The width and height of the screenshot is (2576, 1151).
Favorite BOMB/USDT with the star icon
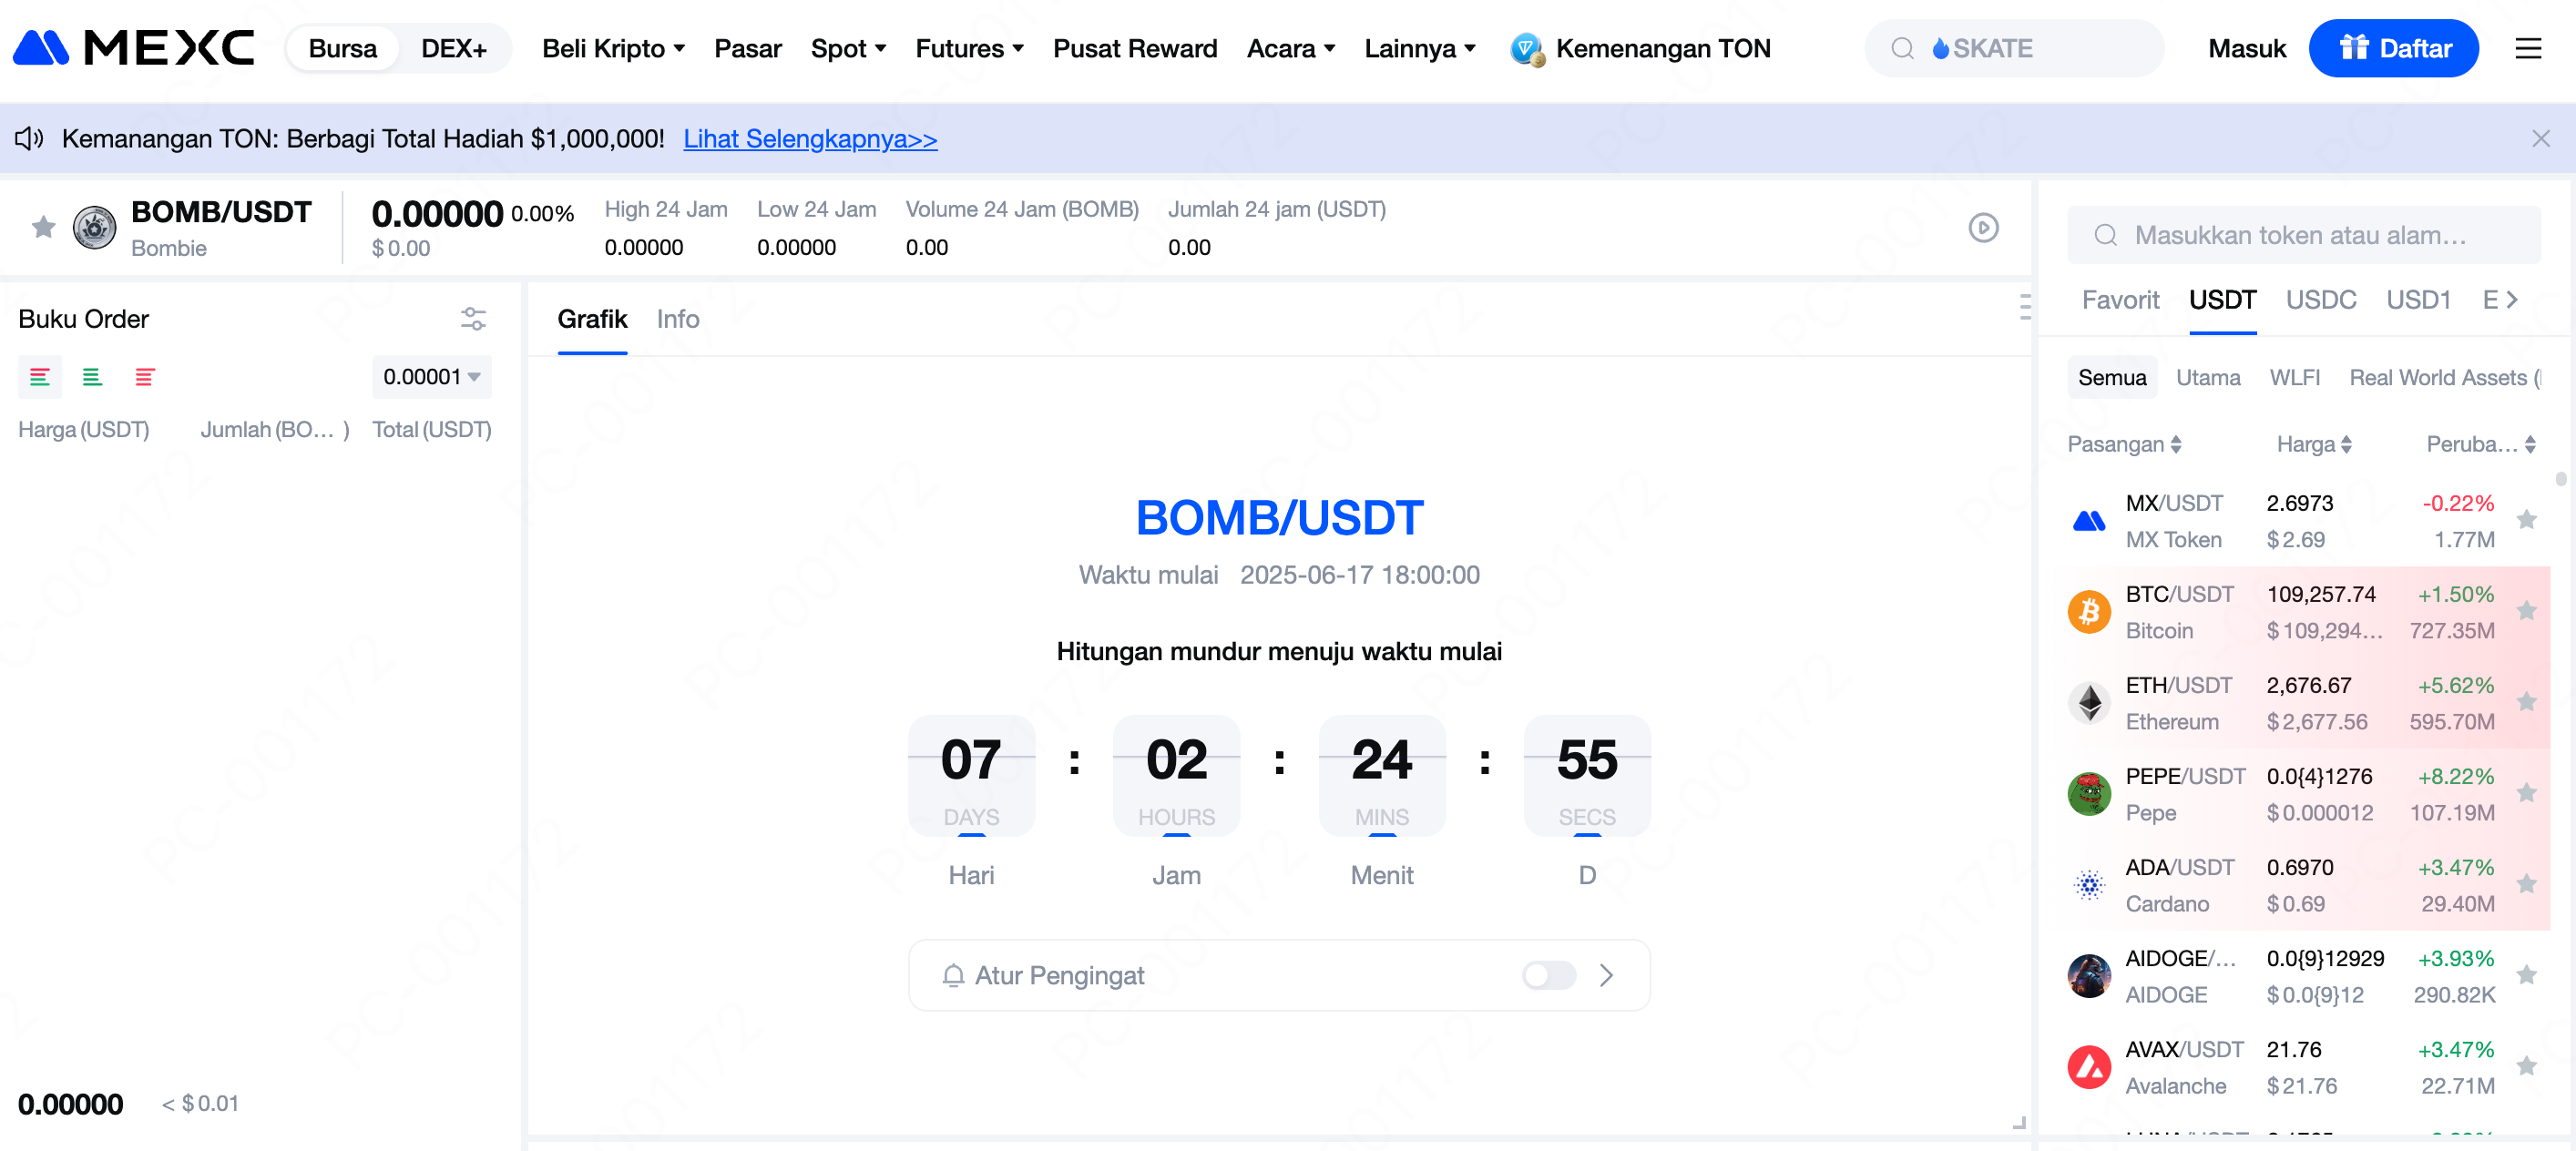[x=43, y=228]
